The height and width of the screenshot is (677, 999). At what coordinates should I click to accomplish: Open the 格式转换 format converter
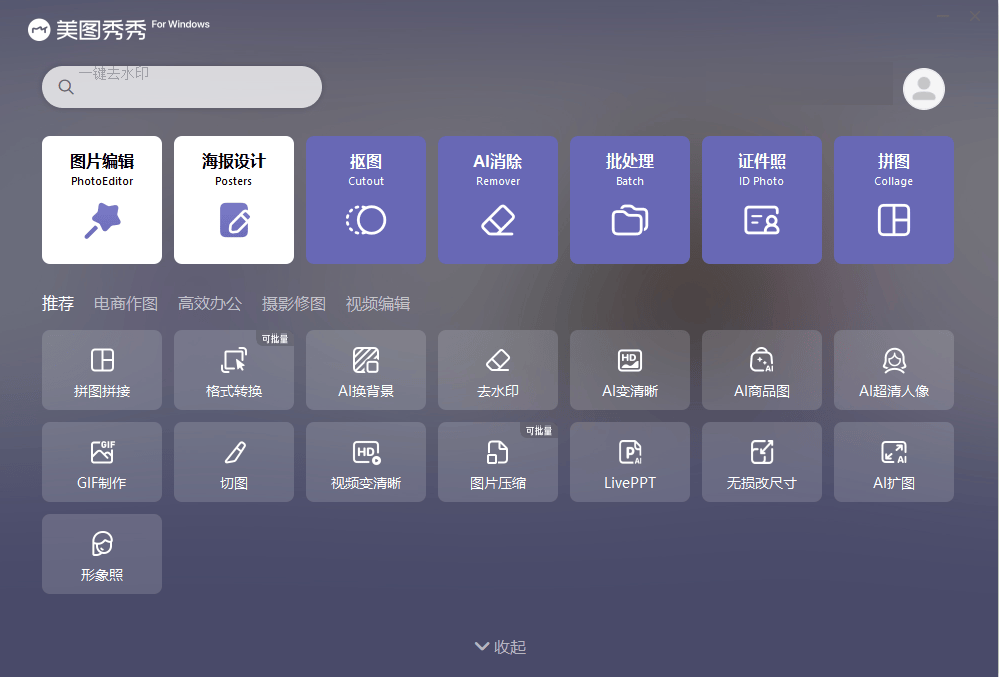point(234,369)
